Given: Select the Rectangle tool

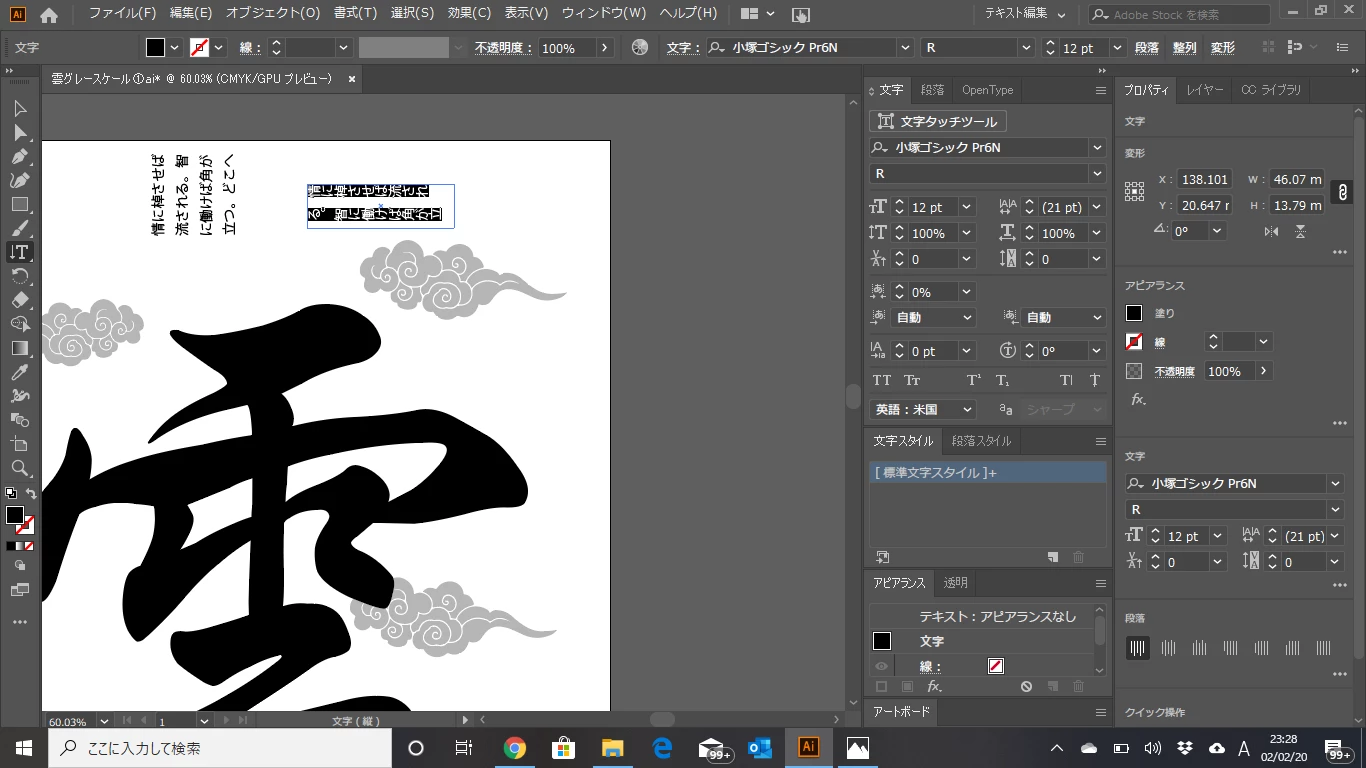Looking at the screenshot, I should [x=19, y=204].
